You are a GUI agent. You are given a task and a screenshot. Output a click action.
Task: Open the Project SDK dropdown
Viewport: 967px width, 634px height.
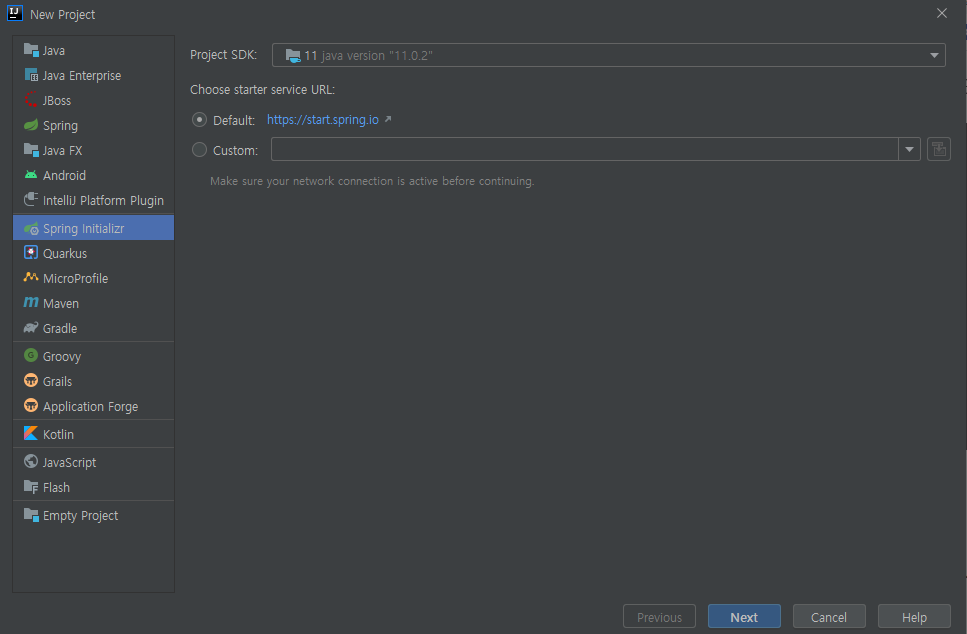pyautogui.click(x=609, y=56)
